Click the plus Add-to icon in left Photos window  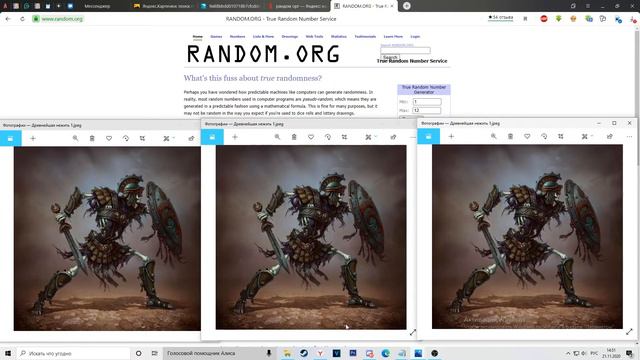tap(33, 138)
